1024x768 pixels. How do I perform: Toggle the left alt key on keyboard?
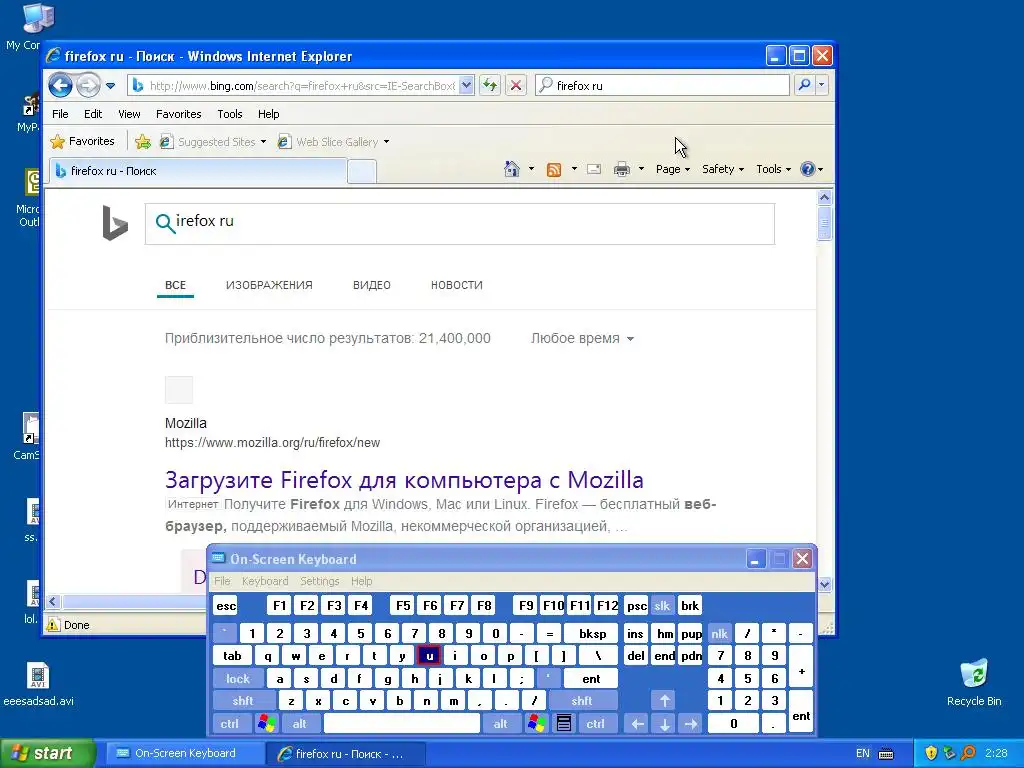pos(299,724)
